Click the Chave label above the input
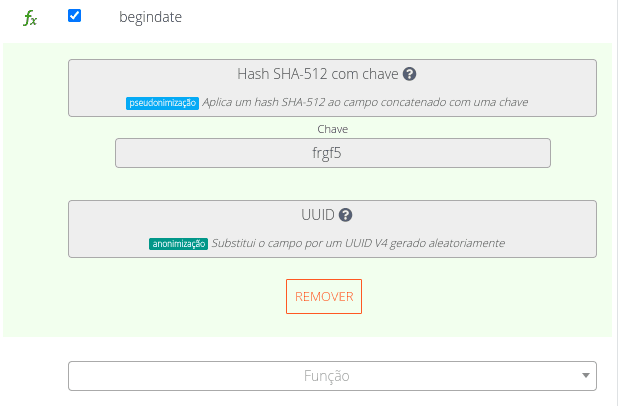The image size is (618, 406). [x=332, y=129]
